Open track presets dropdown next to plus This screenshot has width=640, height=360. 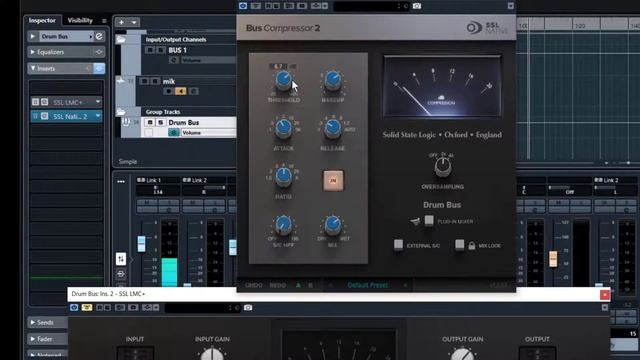click(134, 22)
